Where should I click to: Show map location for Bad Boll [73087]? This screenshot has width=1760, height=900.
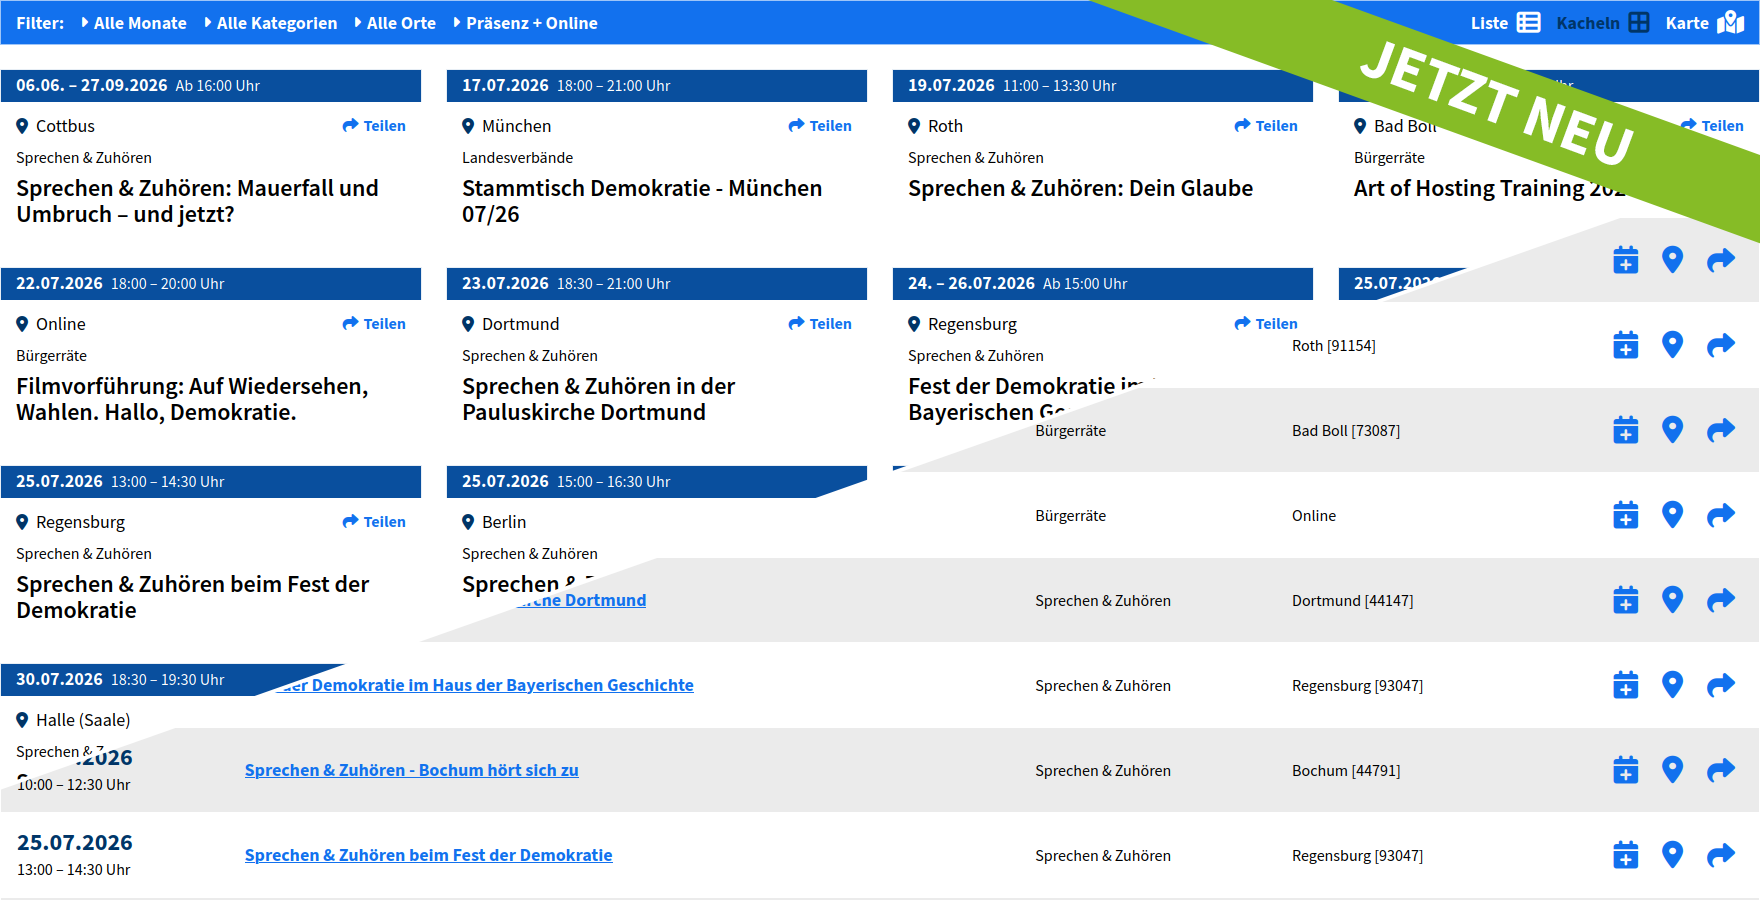[1672, 430]
